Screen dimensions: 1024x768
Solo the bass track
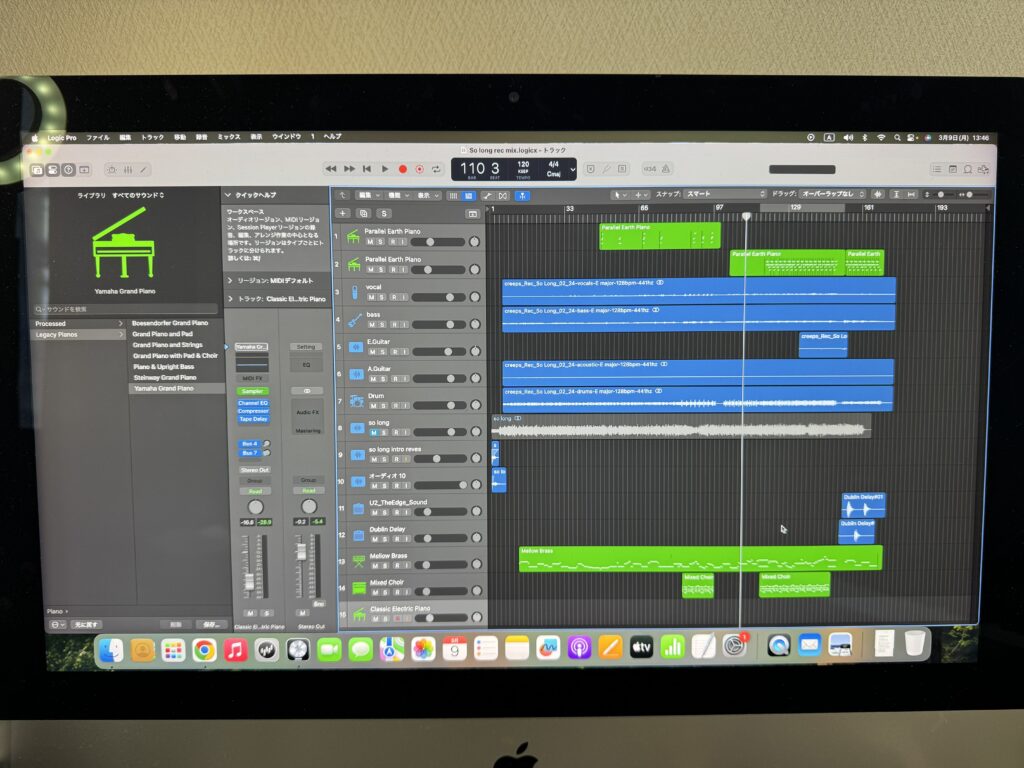tap(383, 325)
